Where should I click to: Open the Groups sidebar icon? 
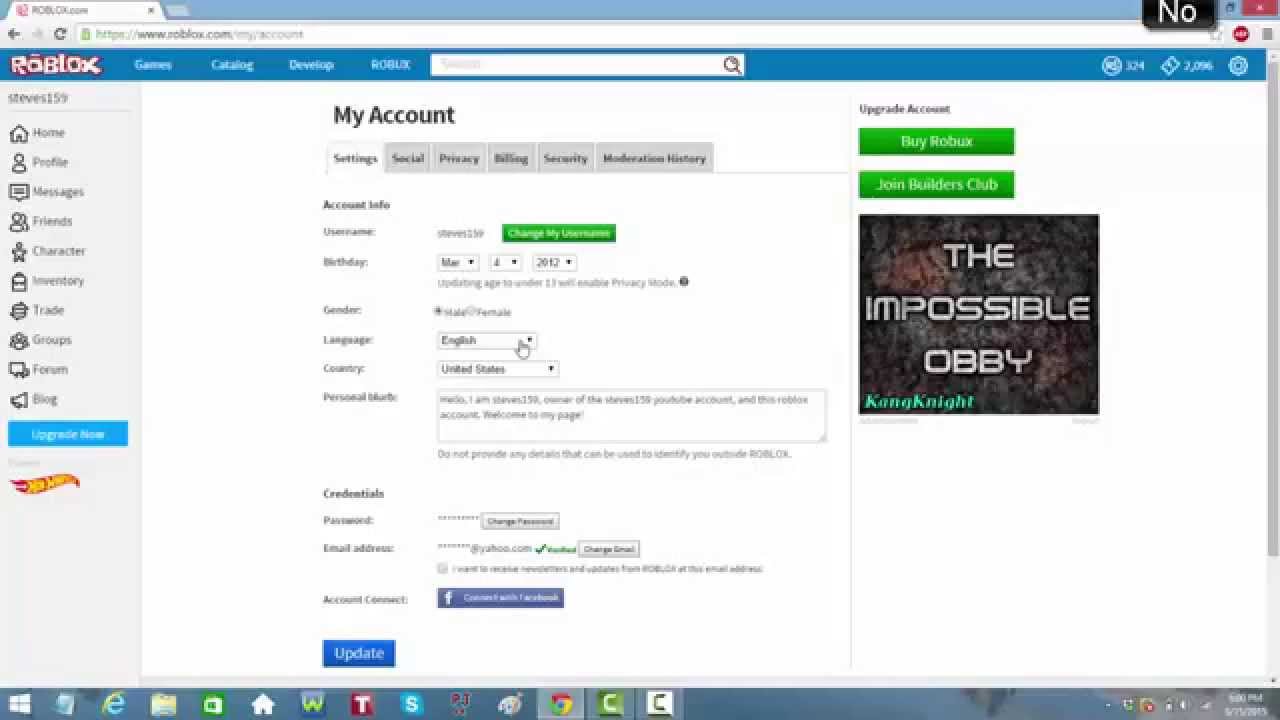click(18, 340)
